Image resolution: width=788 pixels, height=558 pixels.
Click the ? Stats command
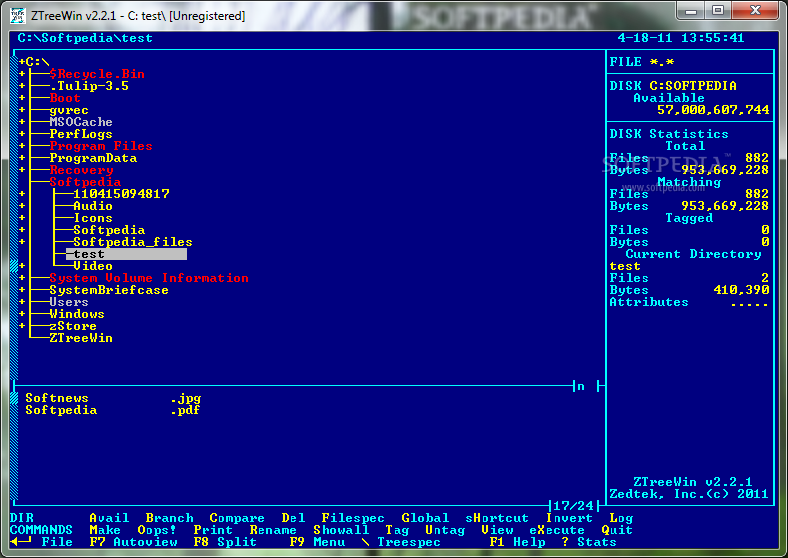(x=589, y=542)
